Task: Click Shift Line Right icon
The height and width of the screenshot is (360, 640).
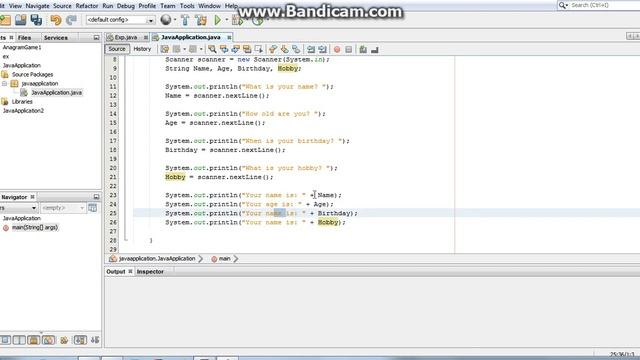Action: [322, 49]
